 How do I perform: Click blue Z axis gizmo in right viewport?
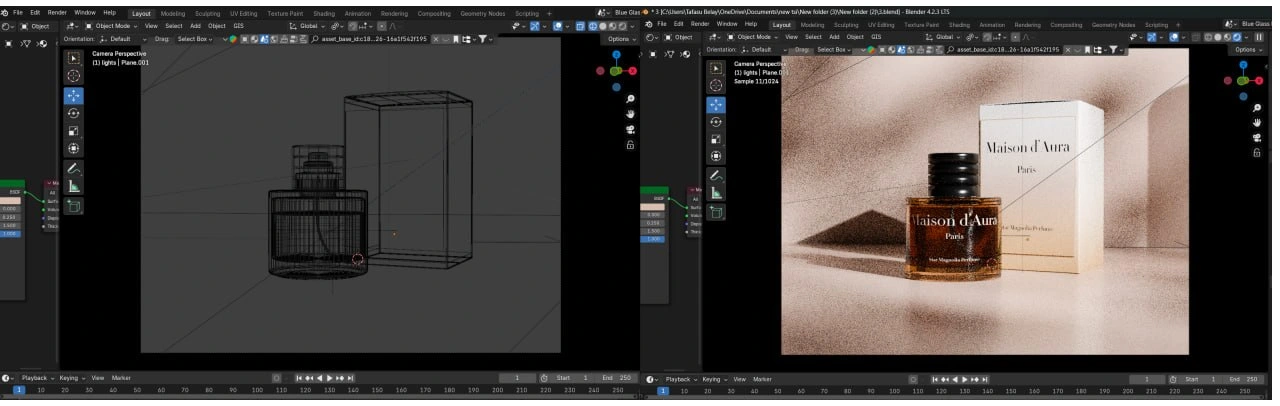click(x=1243, y=63)
